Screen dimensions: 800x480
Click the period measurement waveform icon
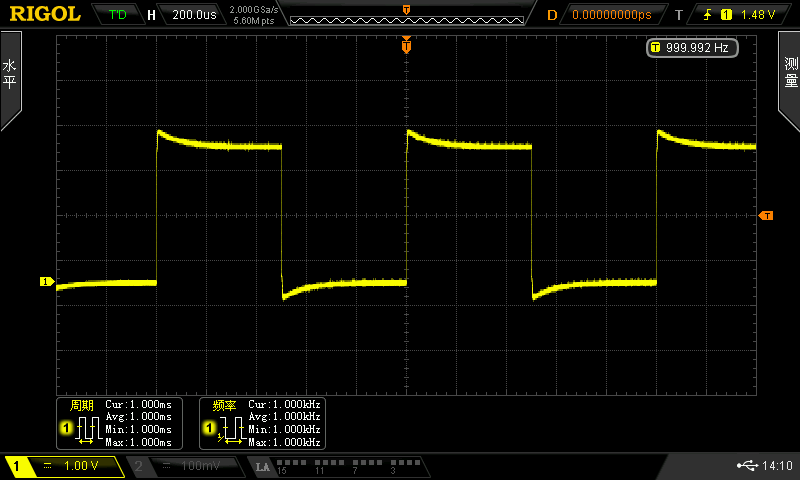pos(88,428)
